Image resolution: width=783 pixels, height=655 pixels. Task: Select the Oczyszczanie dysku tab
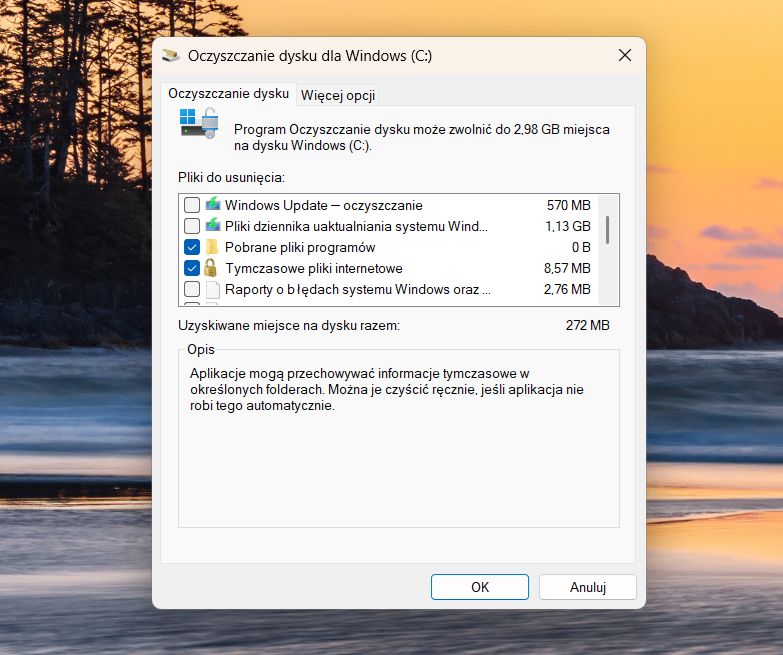click(229, 94)
